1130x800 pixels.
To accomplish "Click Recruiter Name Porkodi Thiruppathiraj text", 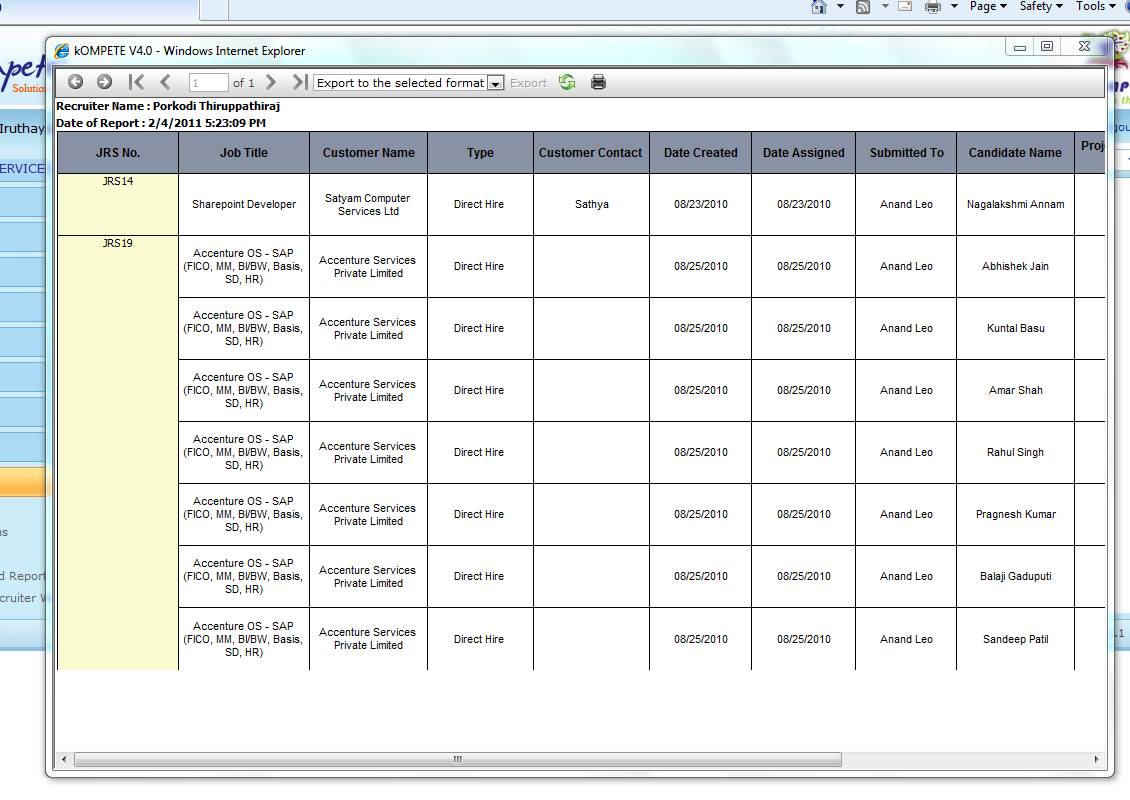I will pyautogui.click(x=168, y=106).
